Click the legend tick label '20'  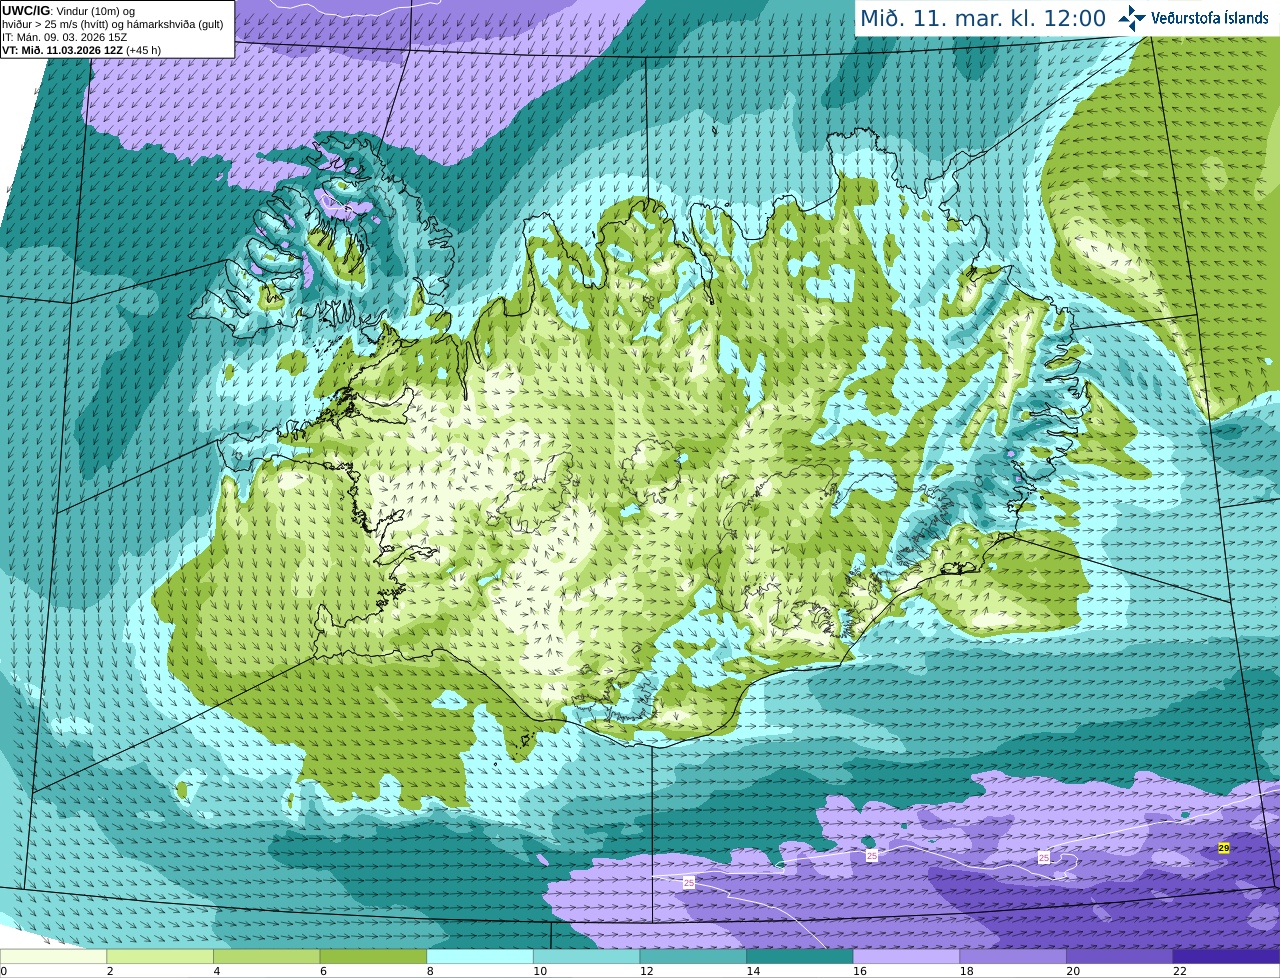point(1073,971)
